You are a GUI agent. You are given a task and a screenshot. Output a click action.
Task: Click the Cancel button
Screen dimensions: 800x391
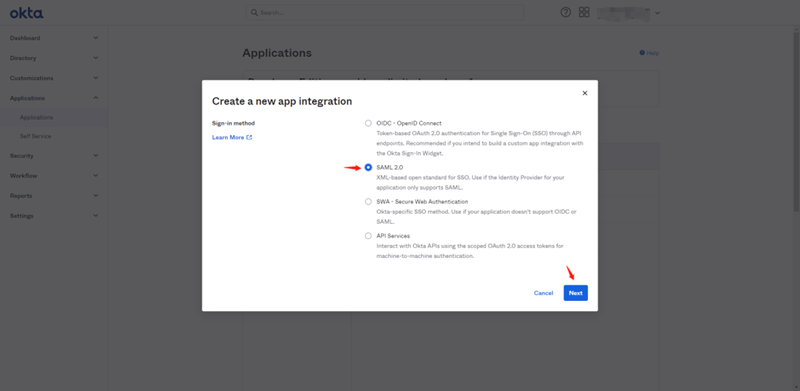(543, 293)
